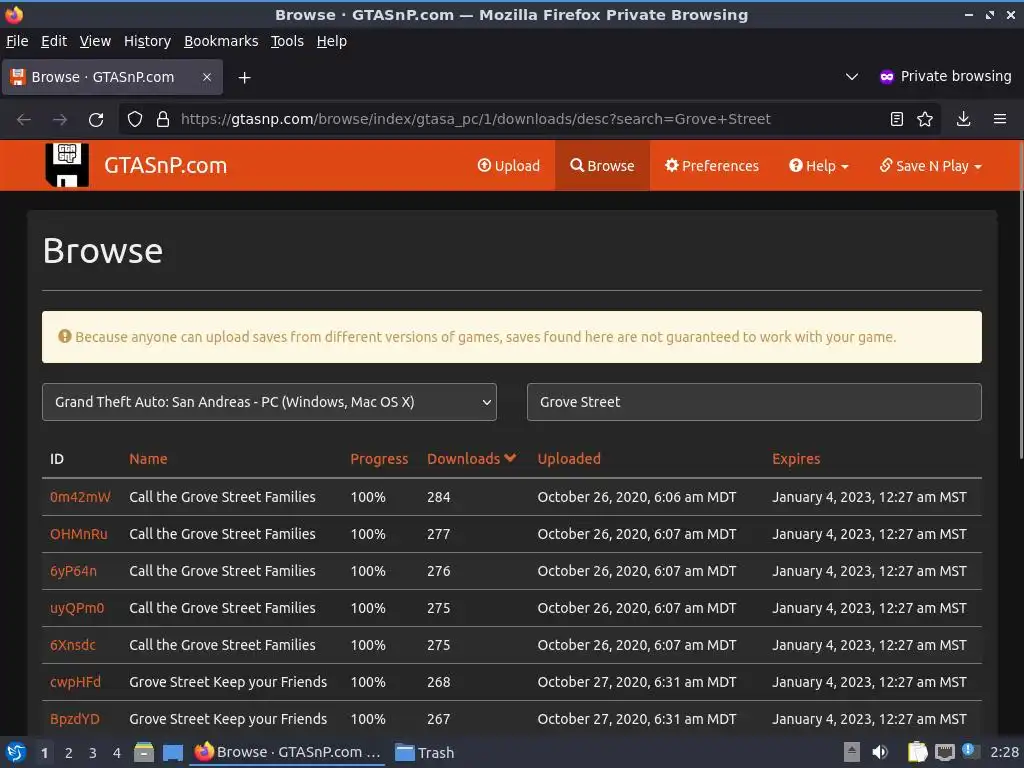Screen dimensions: 1024x768
Task: Open the volume control in tray
Action: [x=880, y=752]
